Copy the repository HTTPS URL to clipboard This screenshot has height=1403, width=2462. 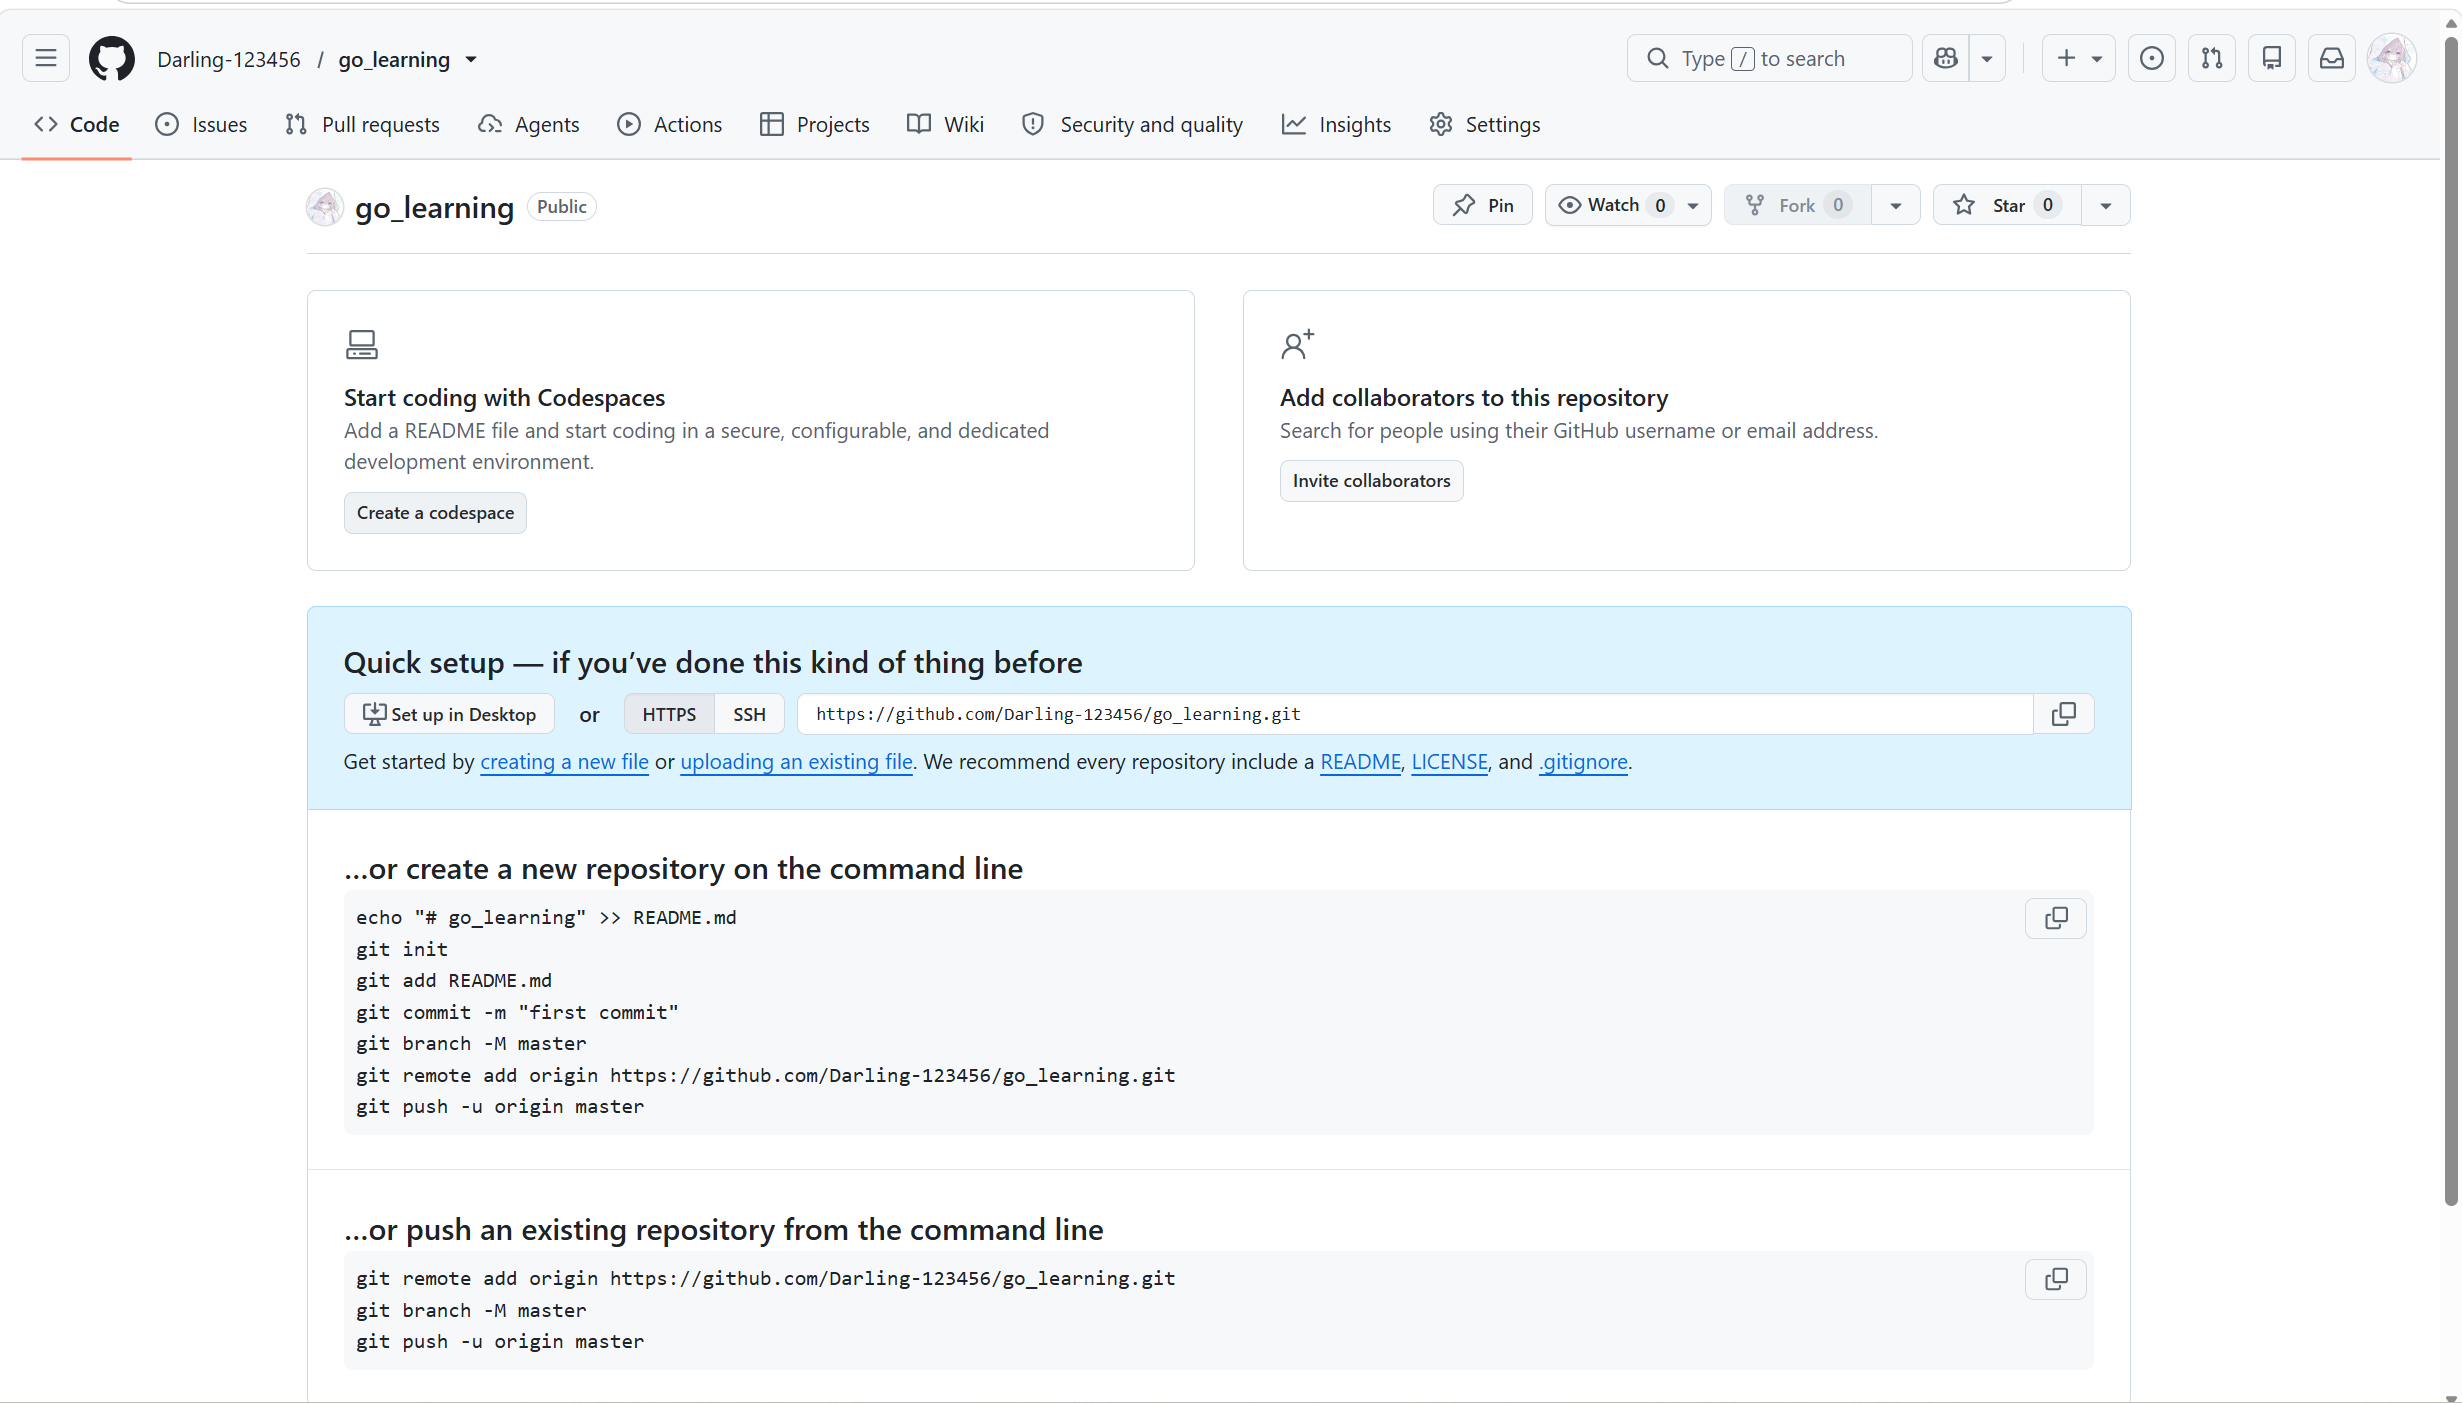pyautogui.click(x=2064, y=714)
